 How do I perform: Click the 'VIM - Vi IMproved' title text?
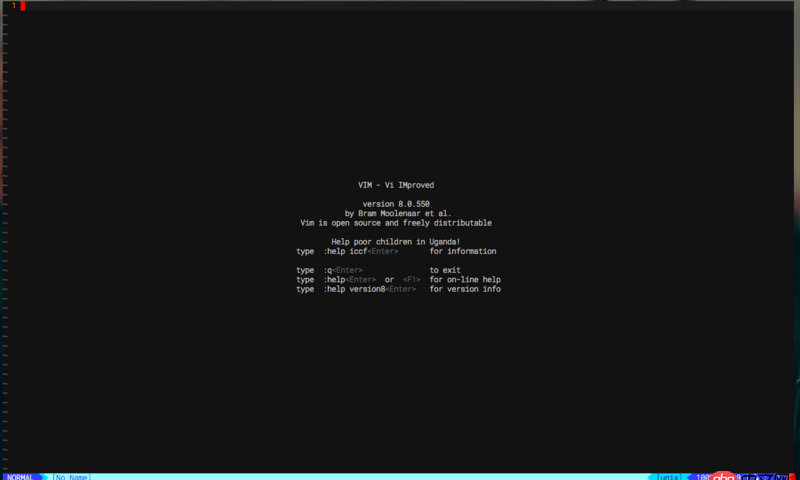[396, 185]
